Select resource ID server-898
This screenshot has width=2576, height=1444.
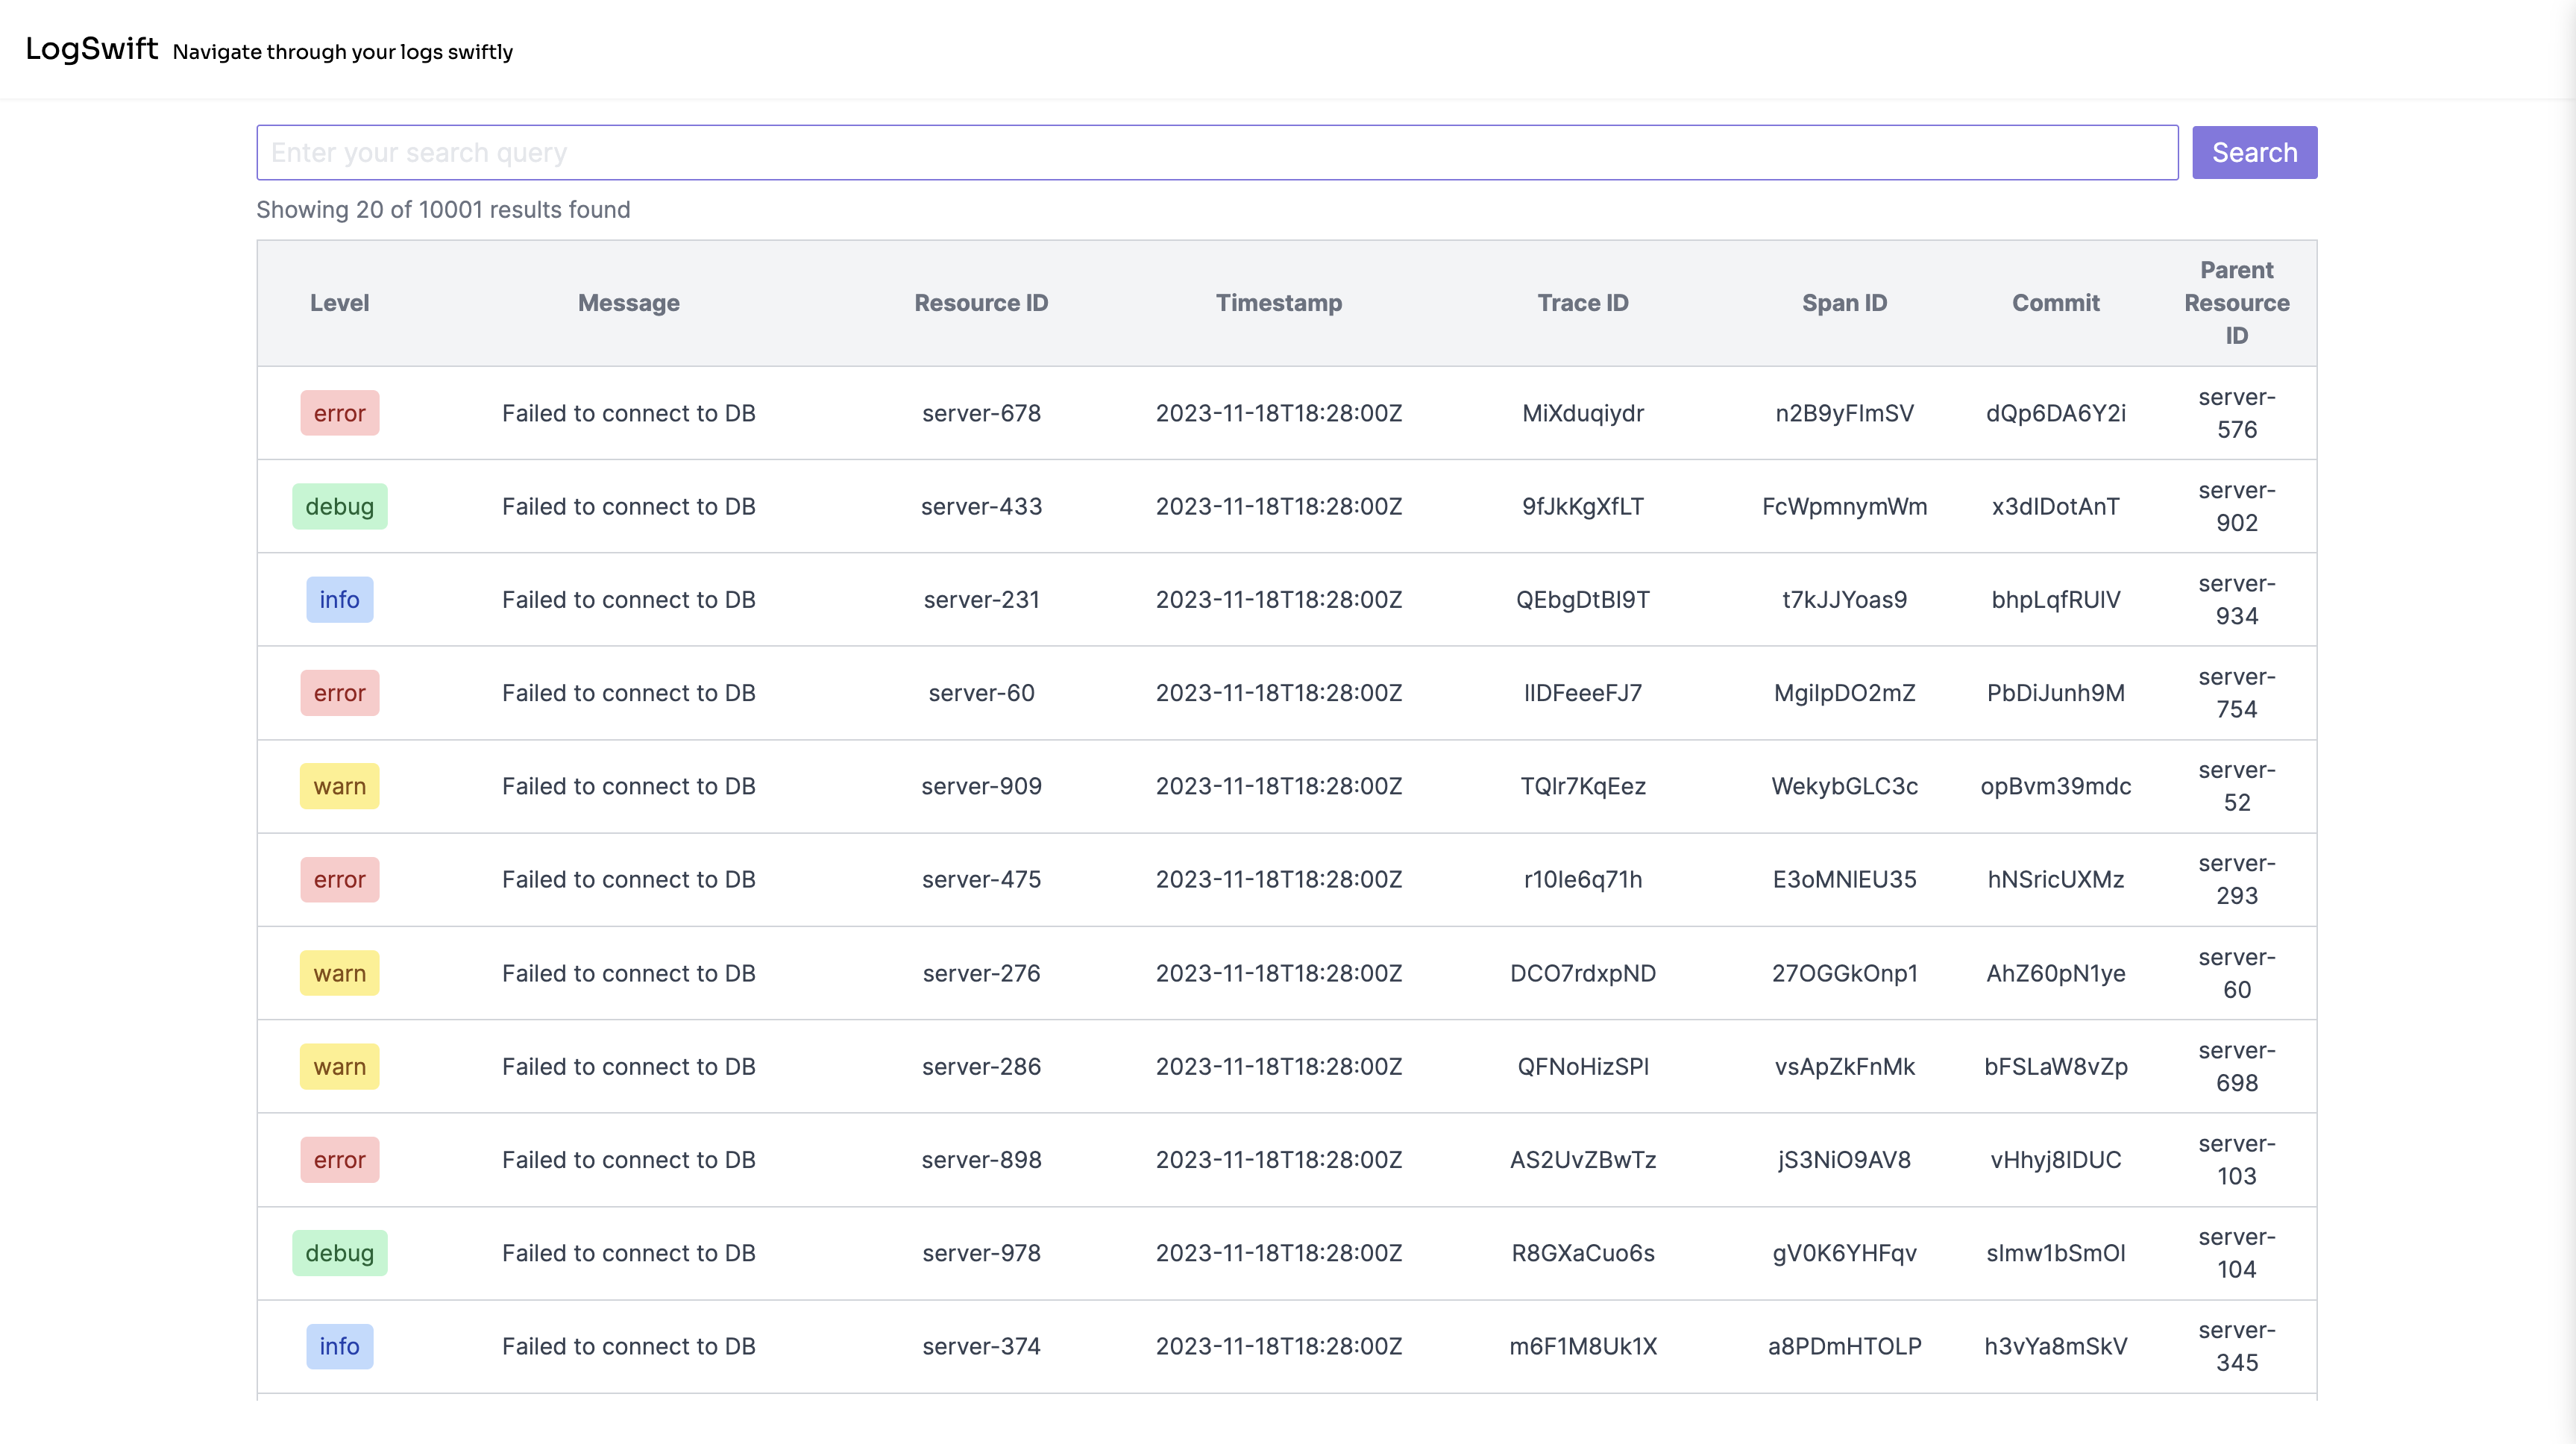981,1160
